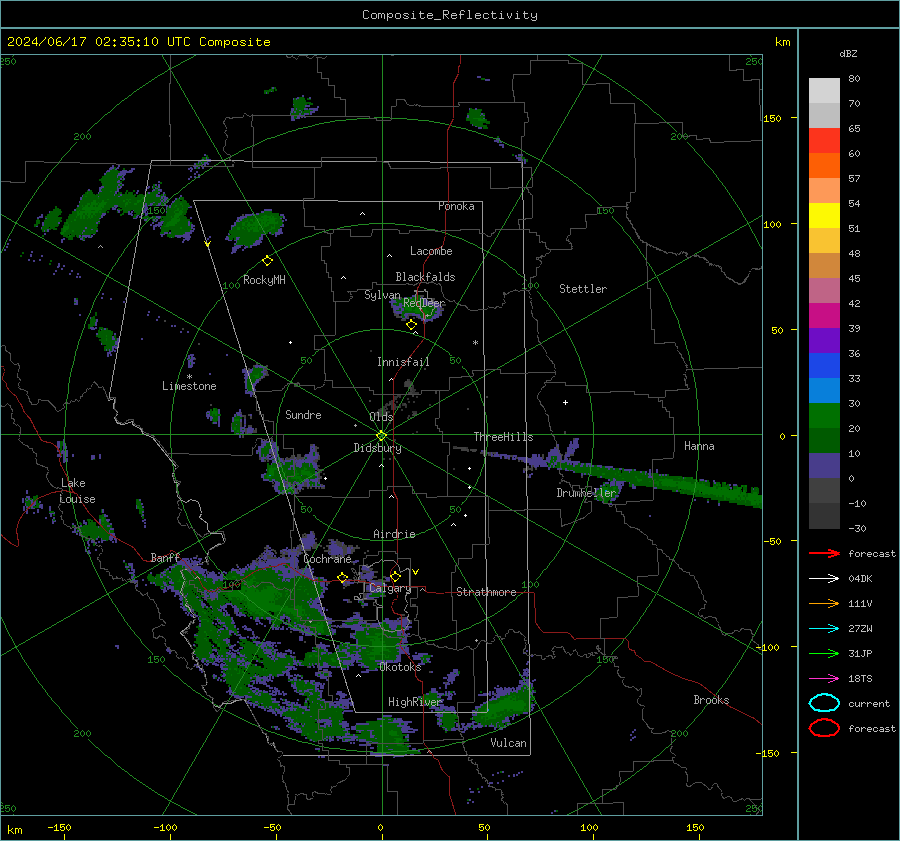Click the Banff town label
Screen dimensions: 900x841
coord(165,557)
